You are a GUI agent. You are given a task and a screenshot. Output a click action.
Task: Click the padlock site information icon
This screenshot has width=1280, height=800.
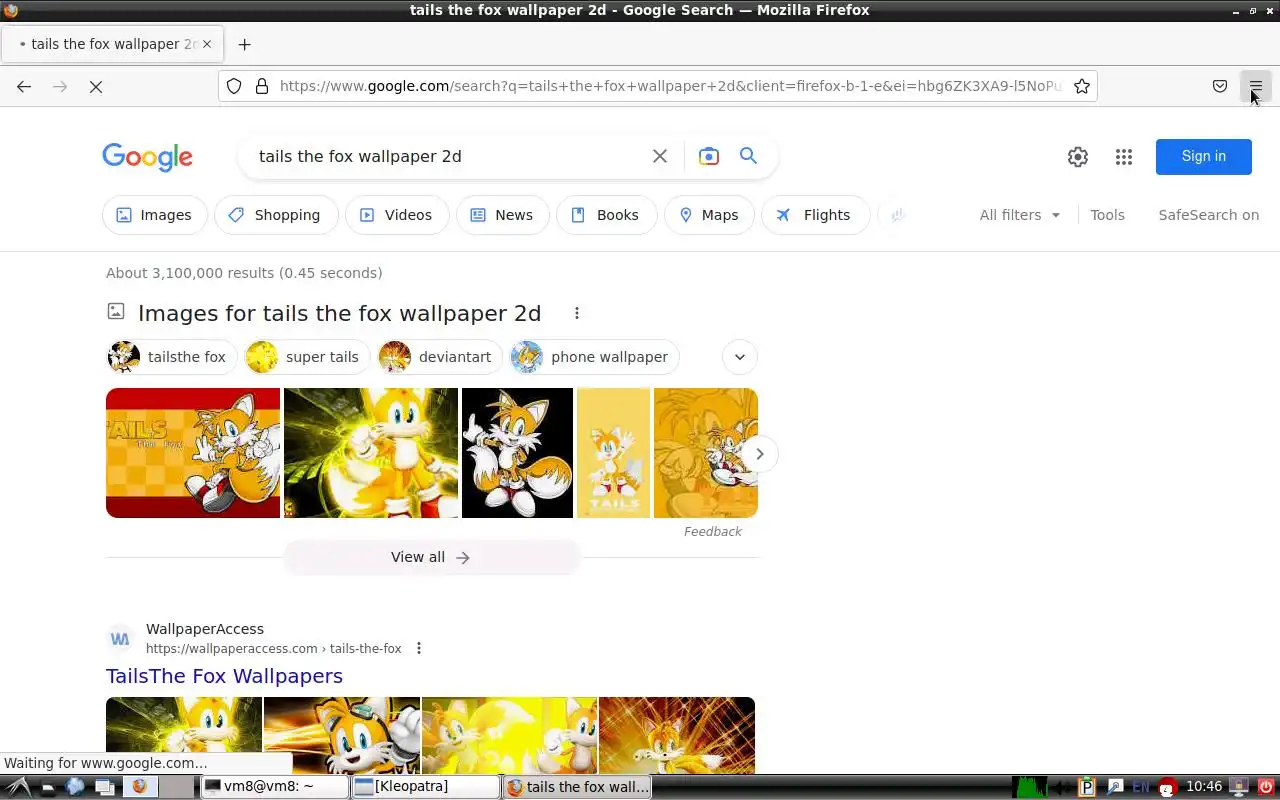pyautogui.click(x=262, y=86)
